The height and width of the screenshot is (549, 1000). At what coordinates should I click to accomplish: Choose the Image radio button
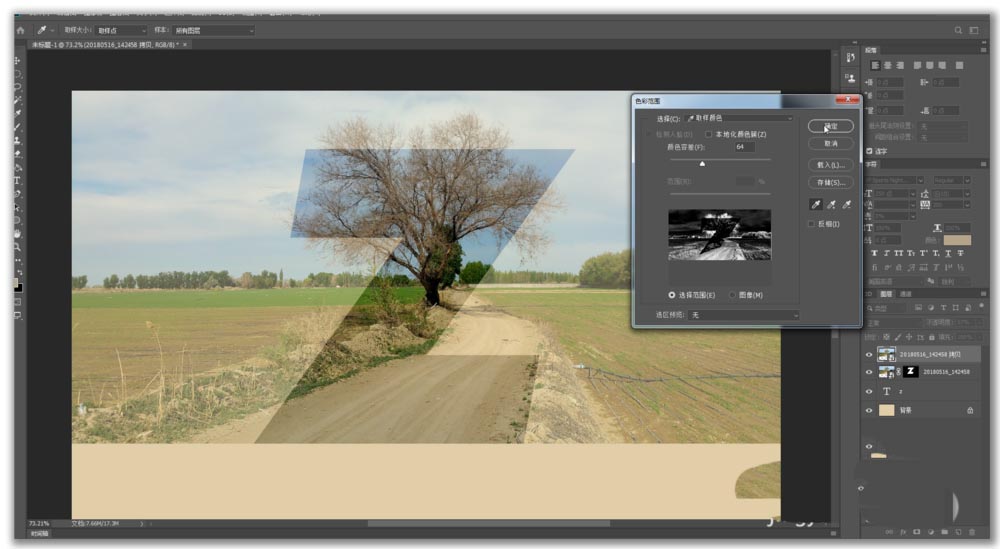tap(732, 295)
